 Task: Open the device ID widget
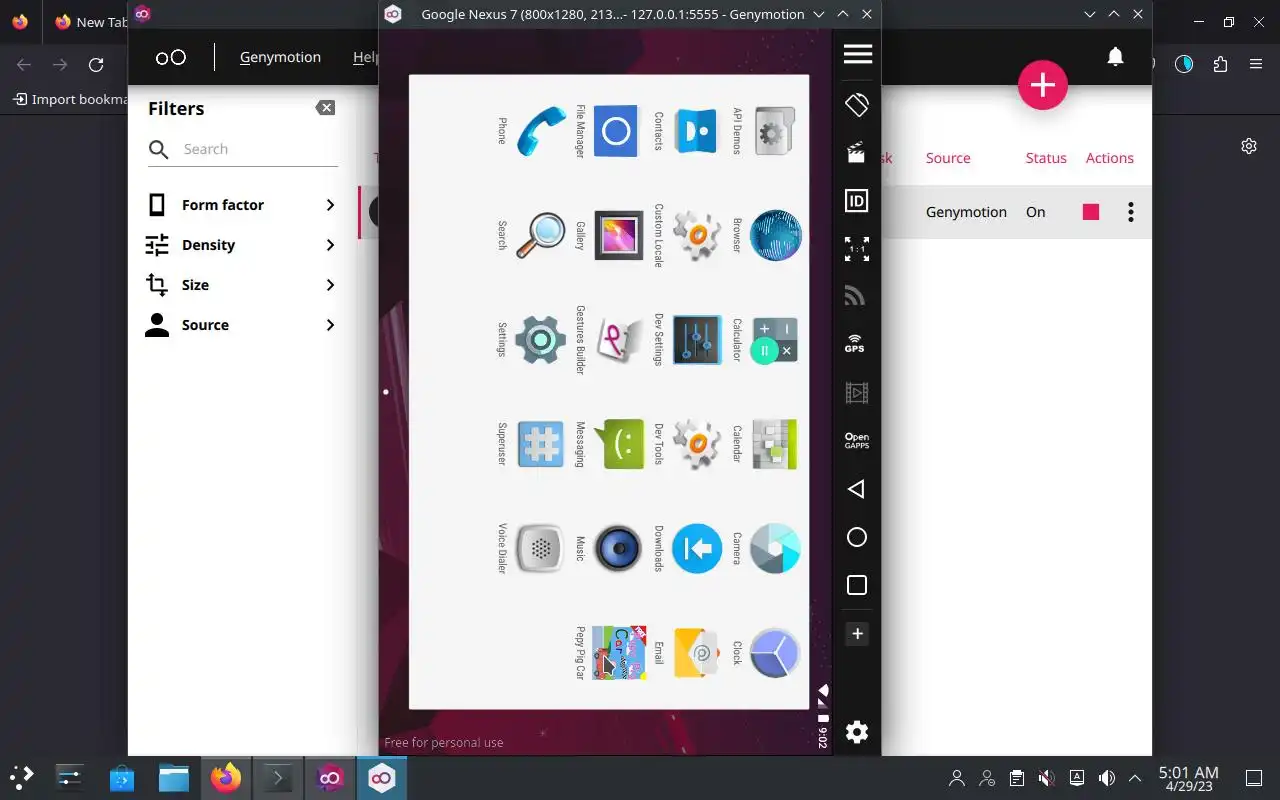857,201
